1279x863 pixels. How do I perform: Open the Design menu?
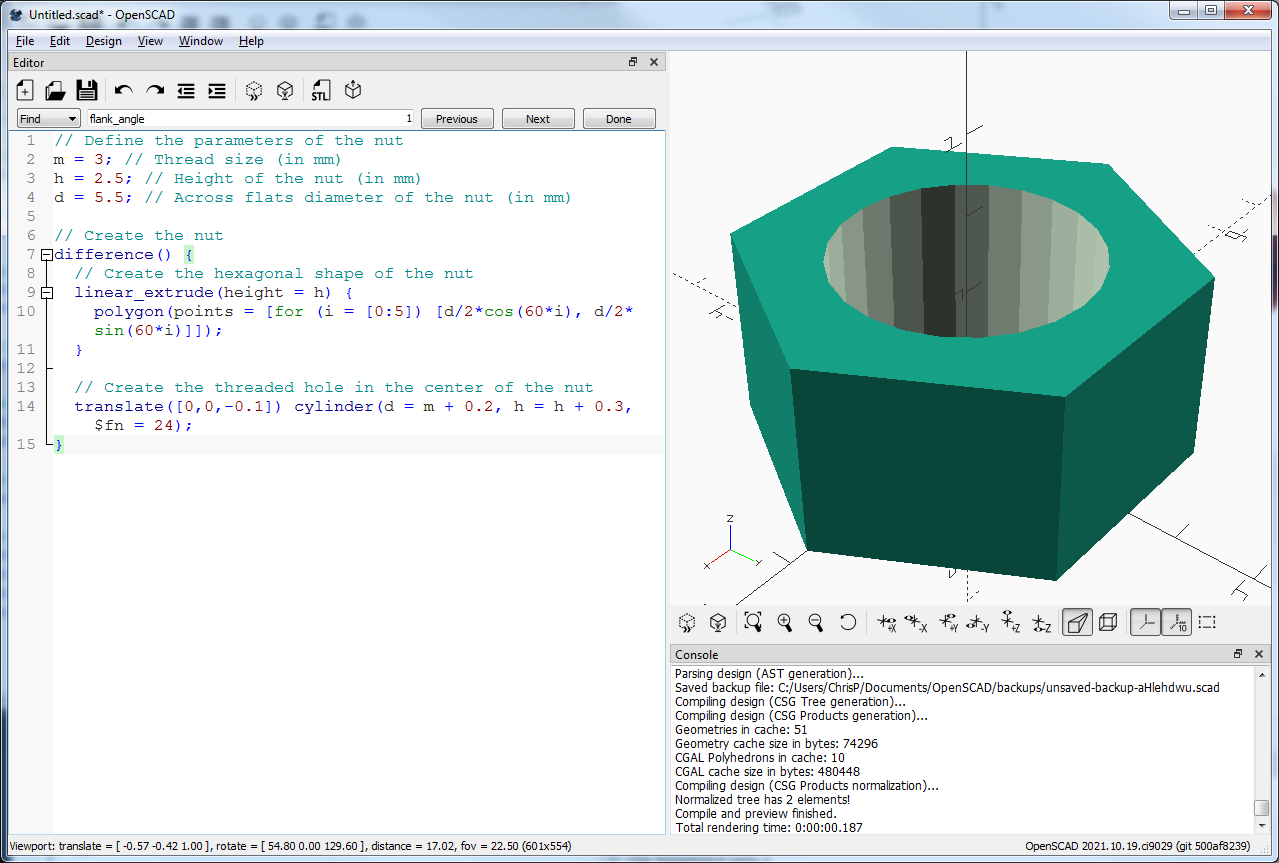(103, 41)
